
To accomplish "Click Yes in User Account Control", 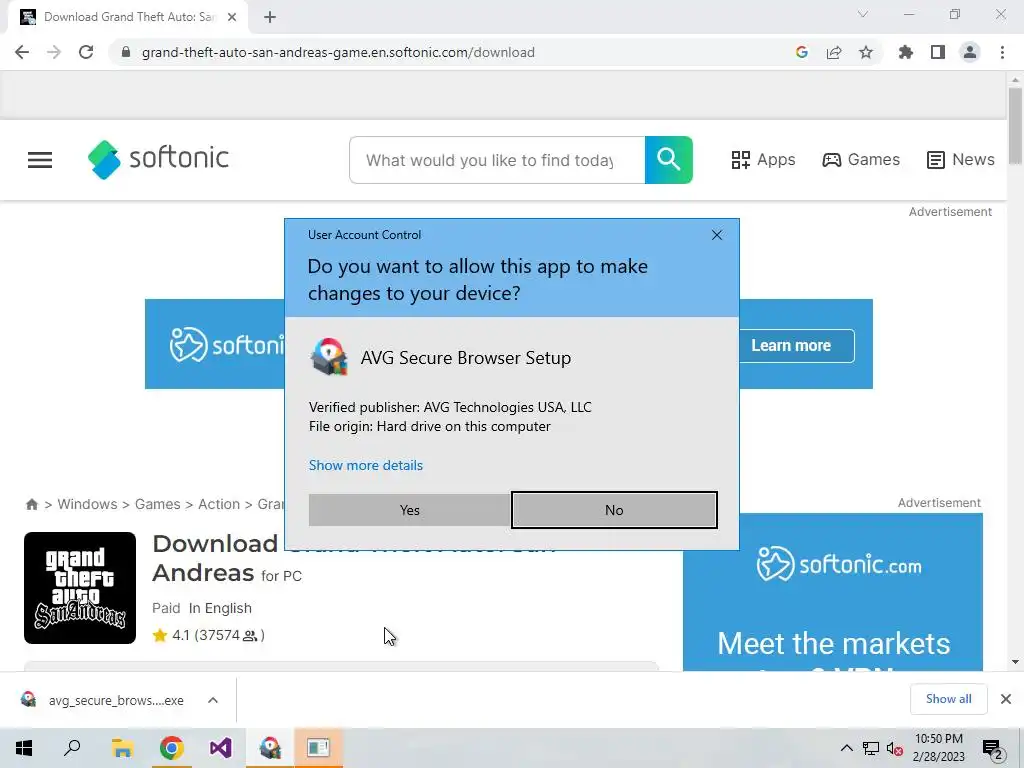I will click(409, 510).
